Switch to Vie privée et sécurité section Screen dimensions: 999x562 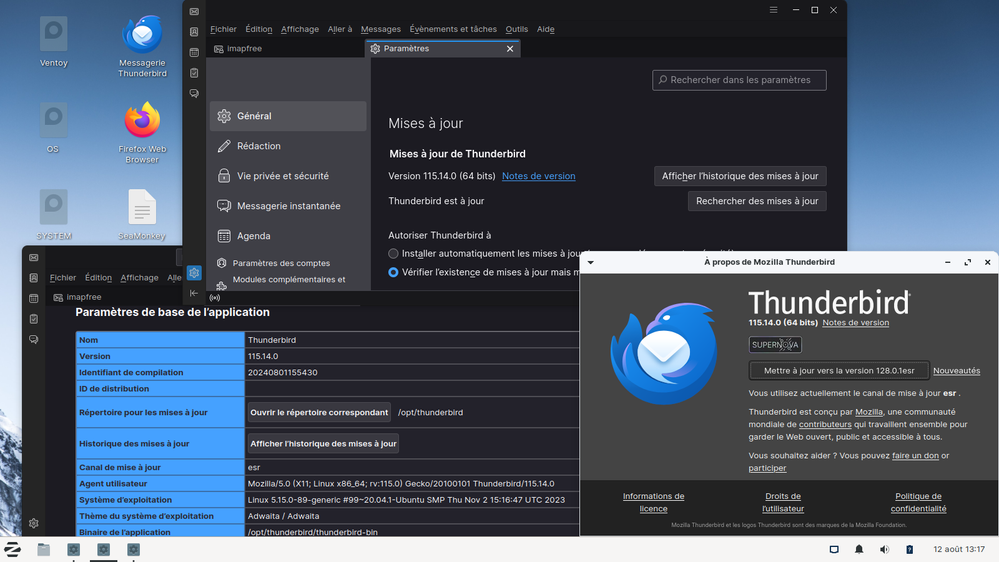282,176
